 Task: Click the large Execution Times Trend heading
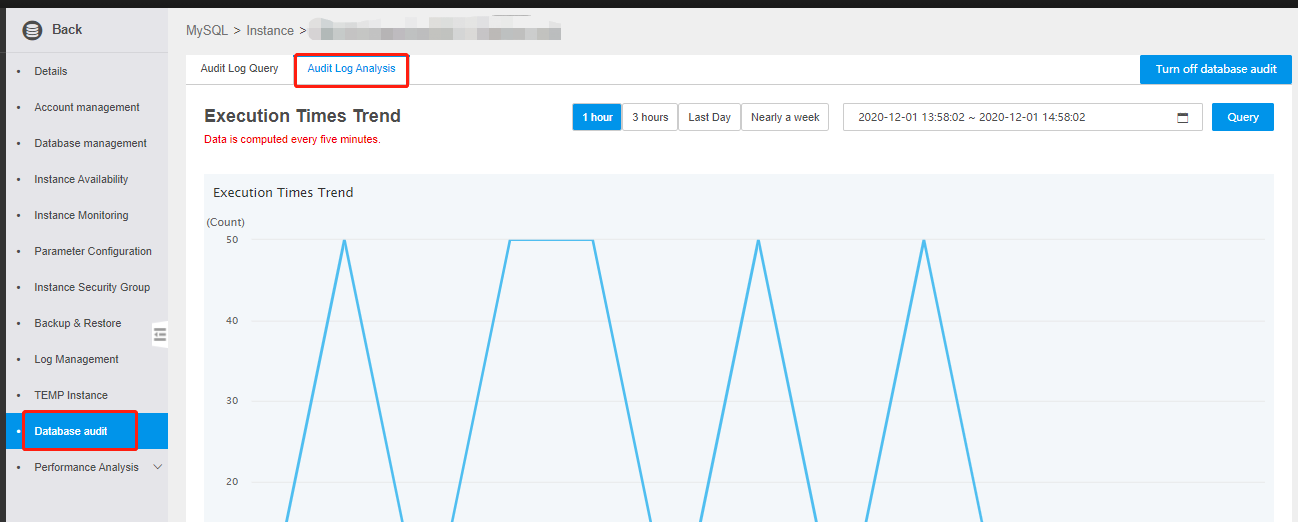(302, 116)
